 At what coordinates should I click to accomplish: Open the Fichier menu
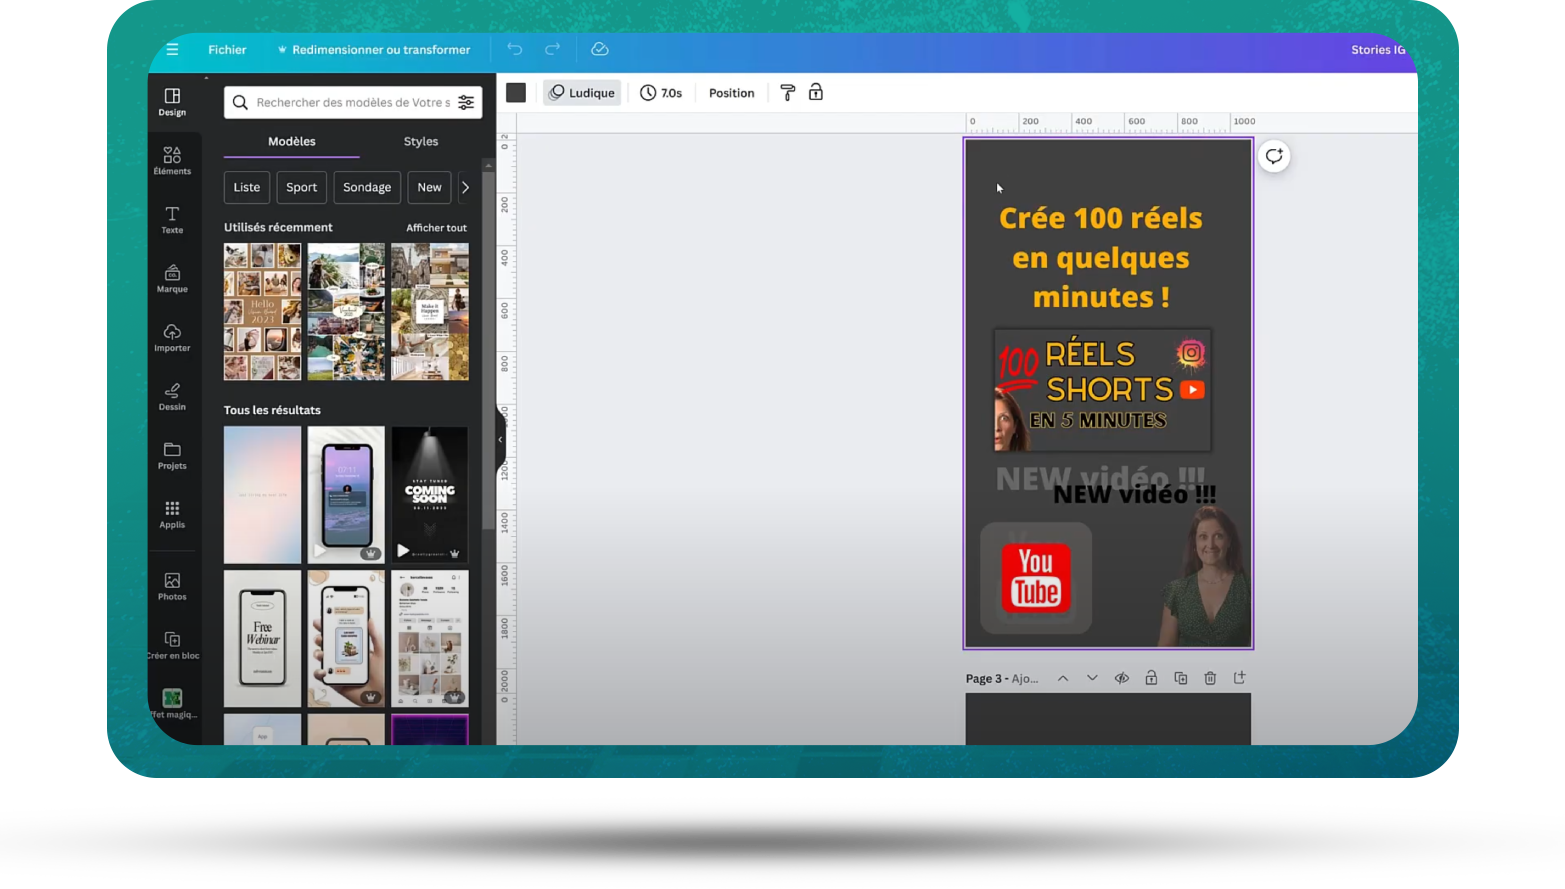click(227, 49)
